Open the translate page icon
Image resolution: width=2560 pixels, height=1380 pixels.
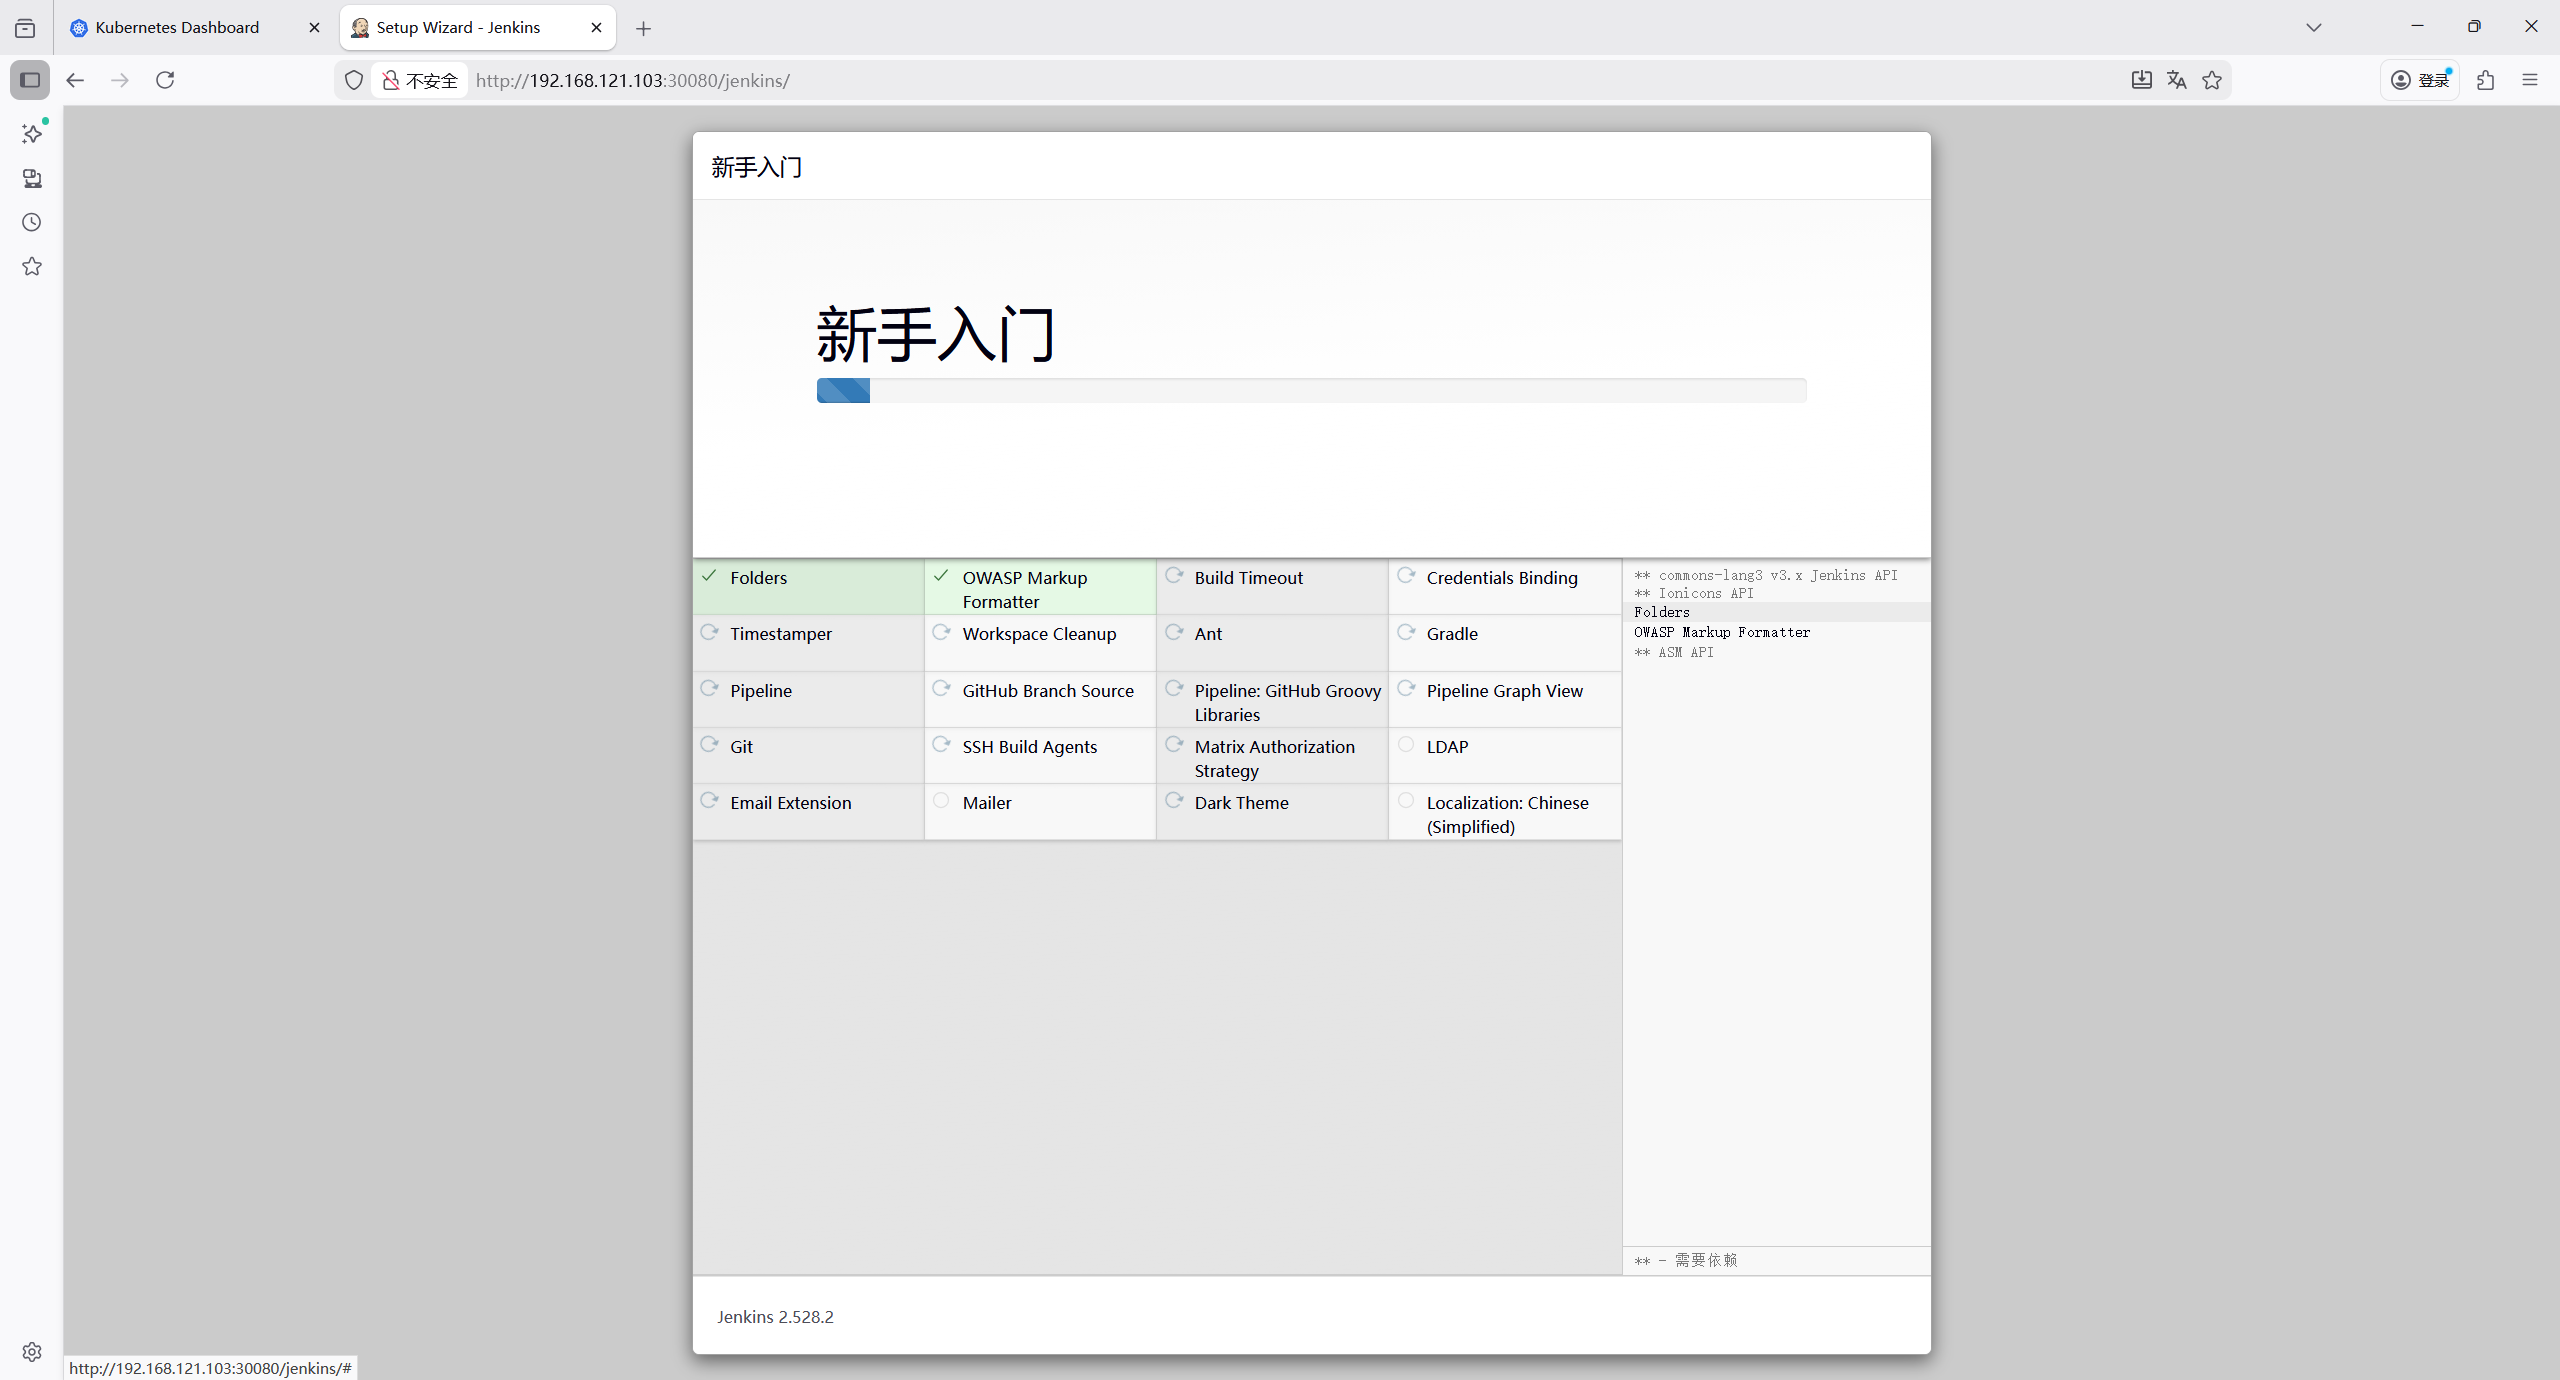point(2176,80)
